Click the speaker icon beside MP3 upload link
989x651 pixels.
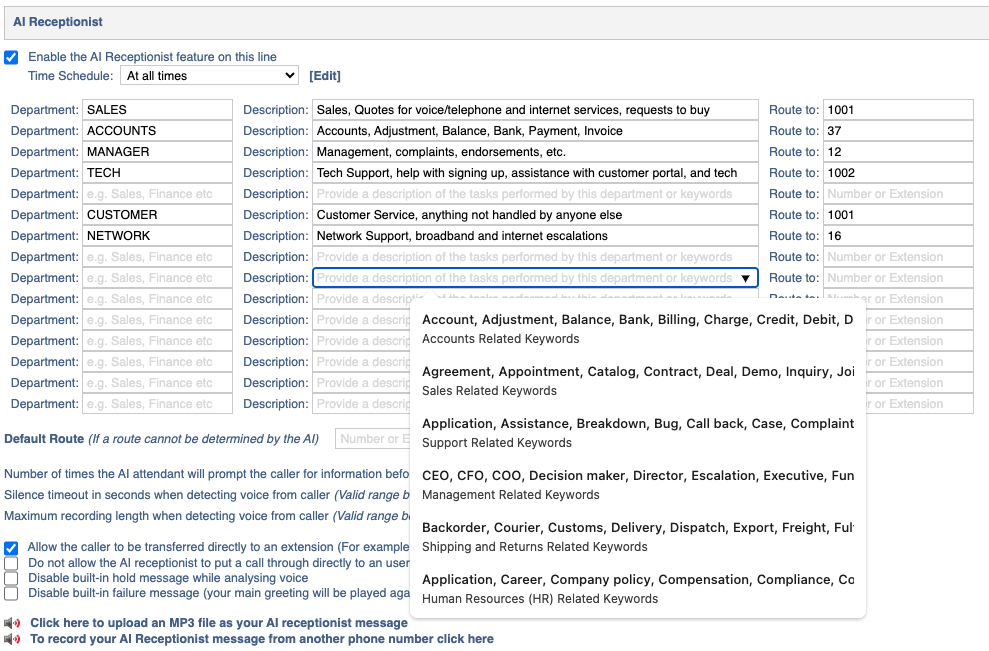coord(12,623)
